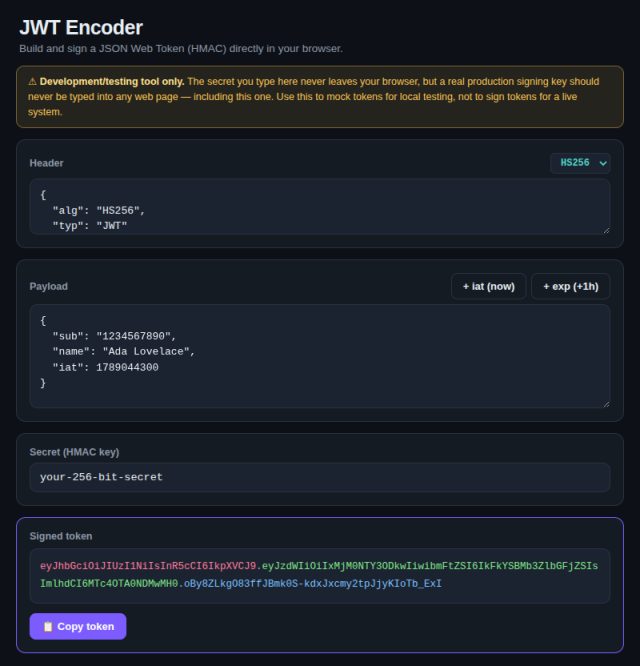Click the Signed token label

tap(61, 536)
